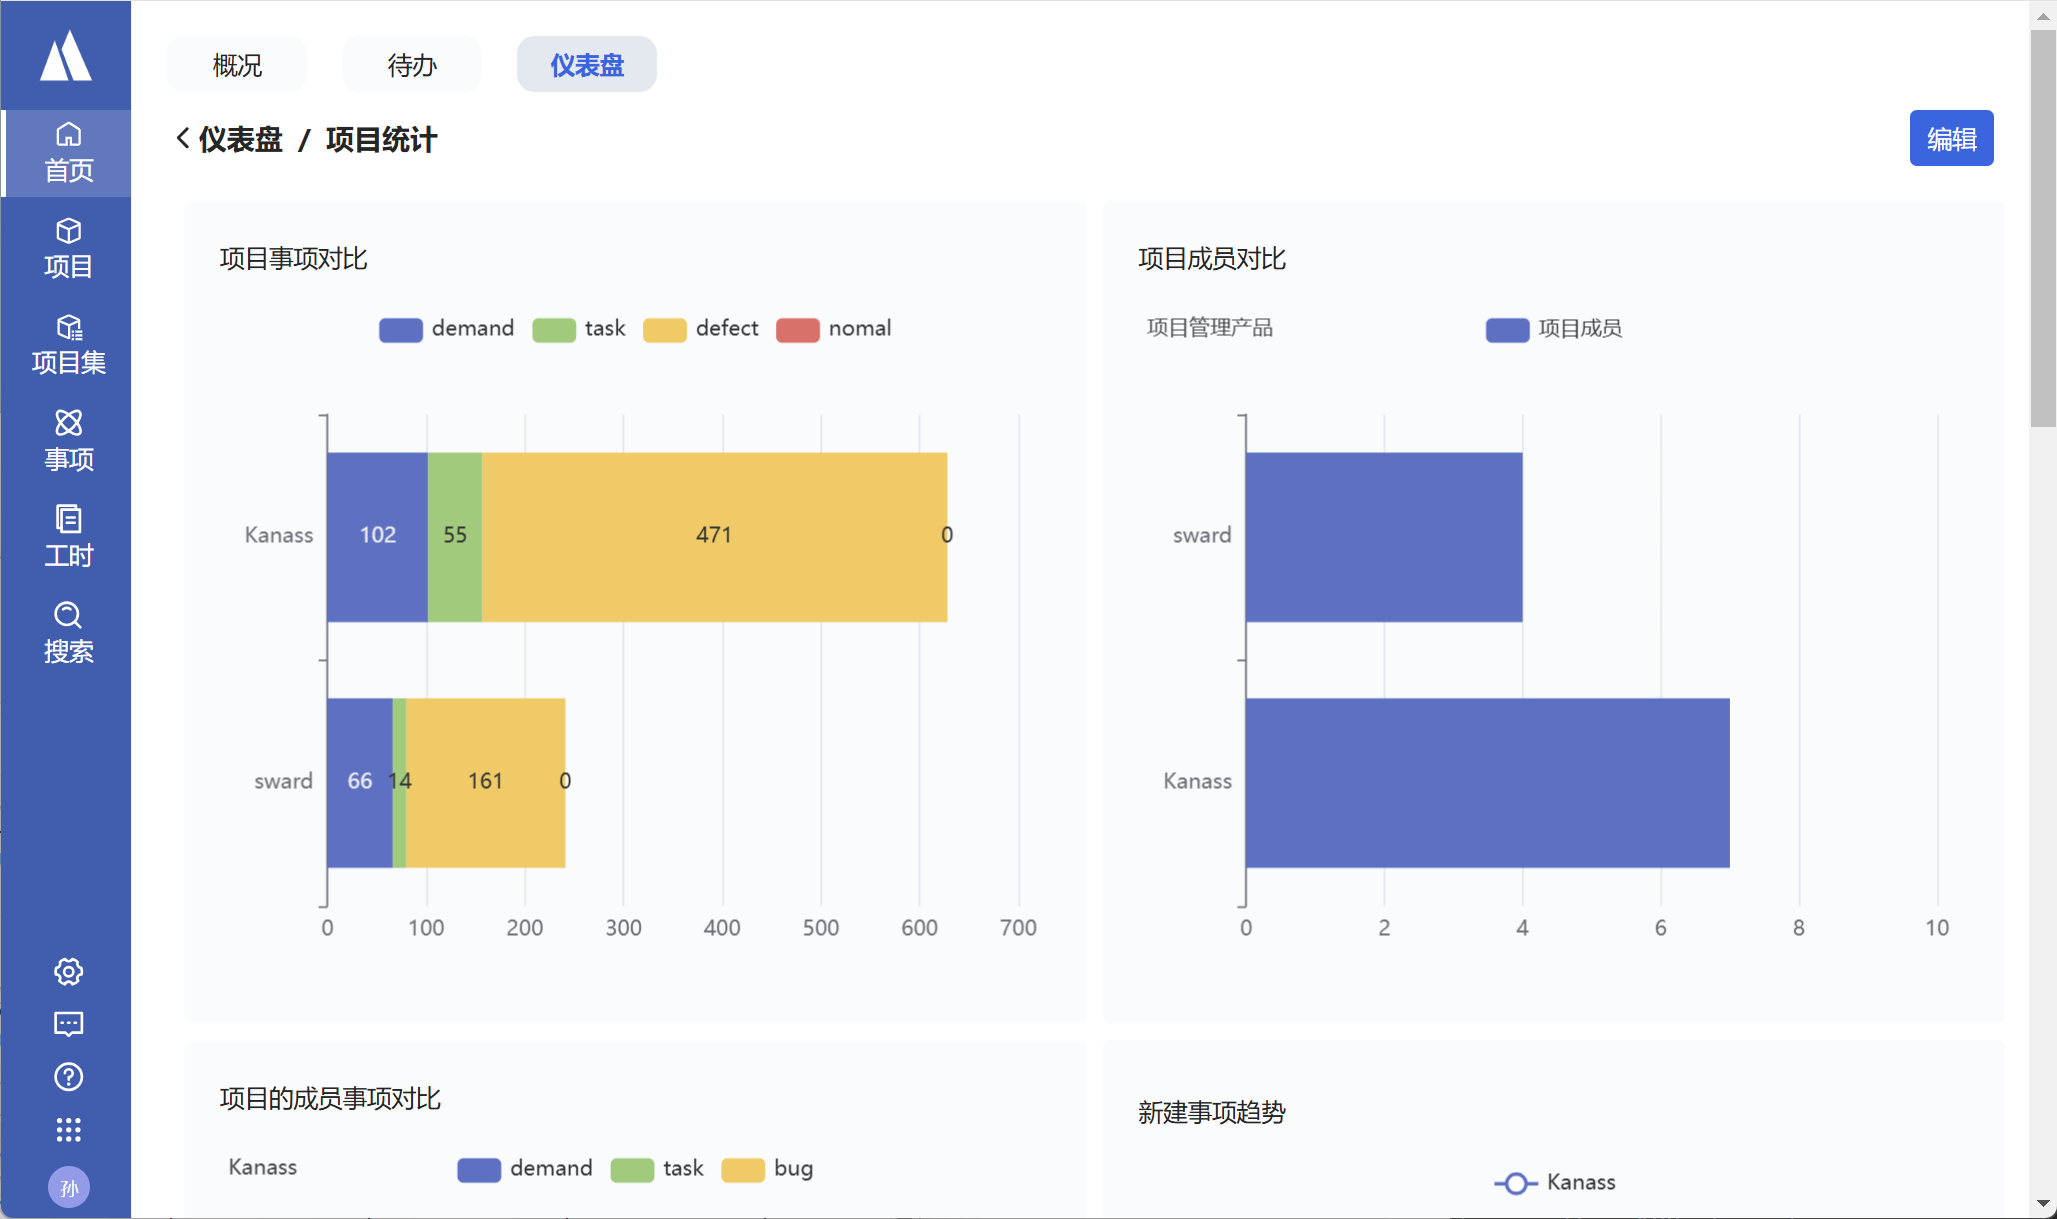Switch to the 概况 tab

237,65
